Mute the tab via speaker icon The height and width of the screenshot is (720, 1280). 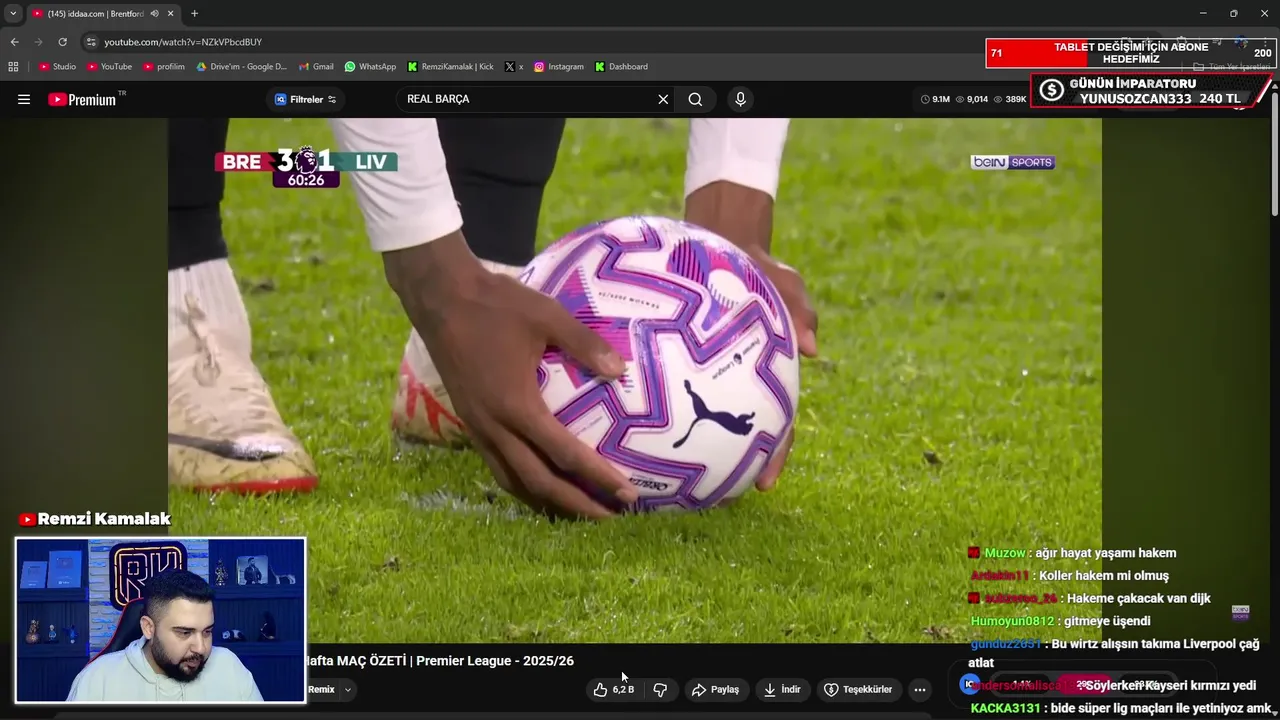155,13
